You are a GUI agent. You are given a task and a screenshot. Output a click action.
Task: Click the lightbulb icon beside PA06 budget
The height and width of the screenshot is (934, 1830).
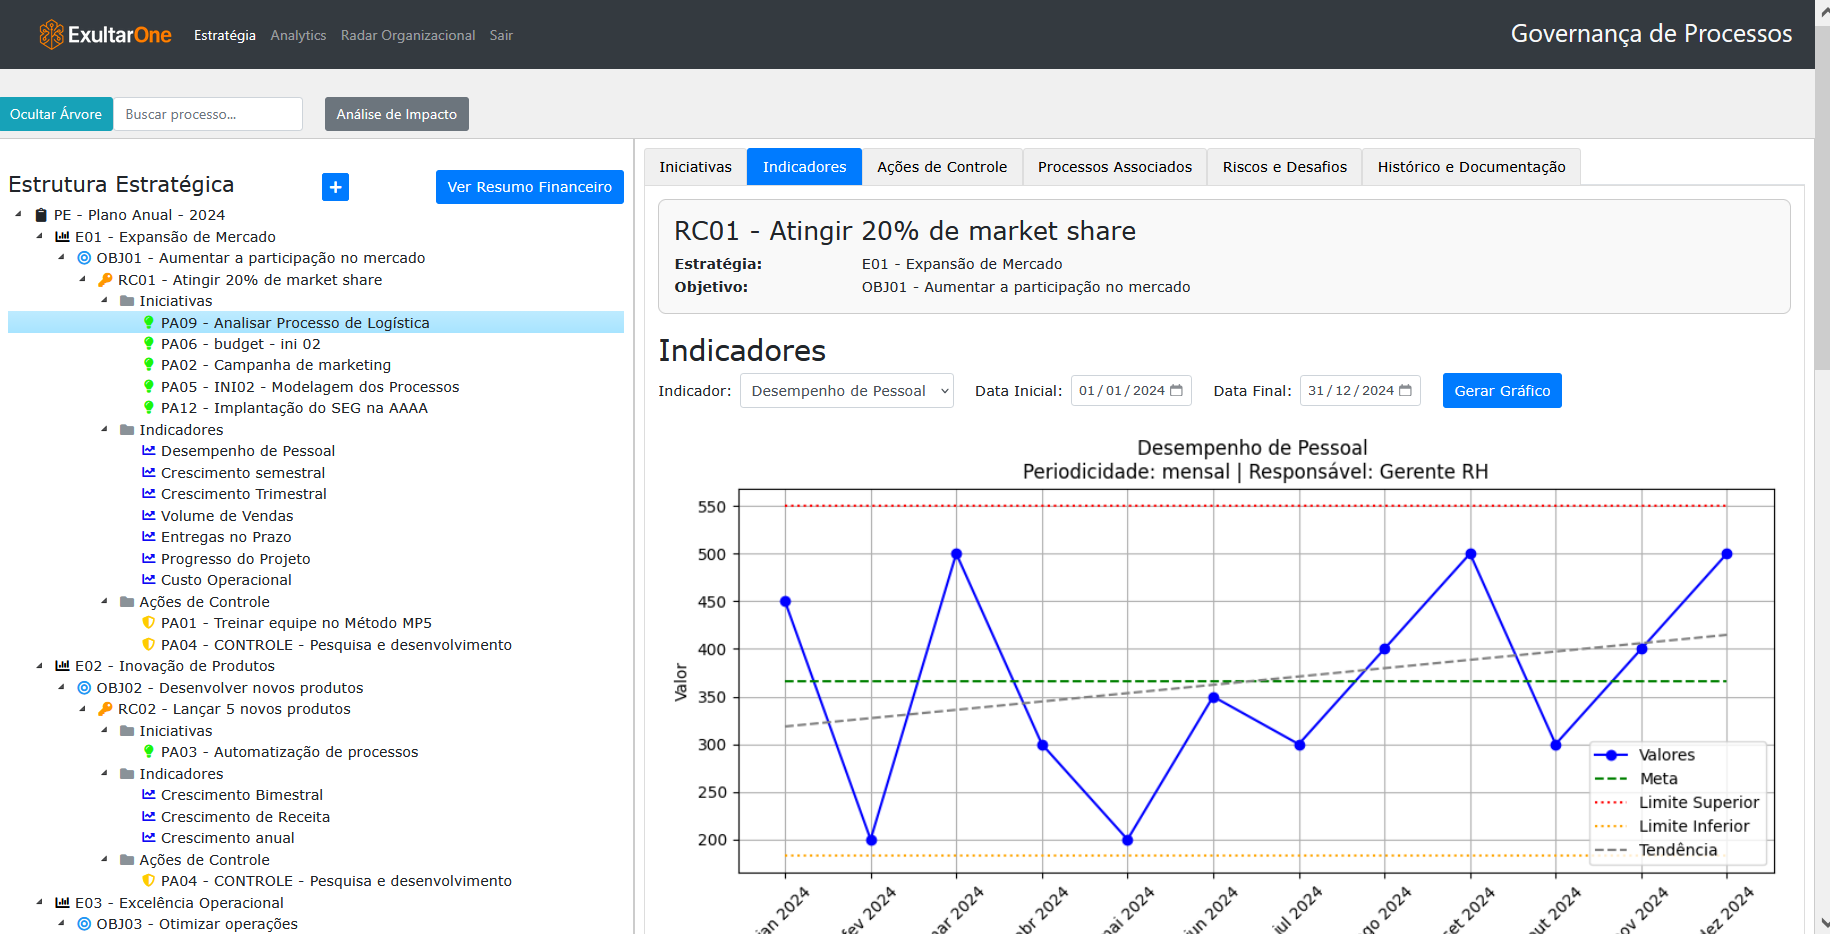pos(149,344)
